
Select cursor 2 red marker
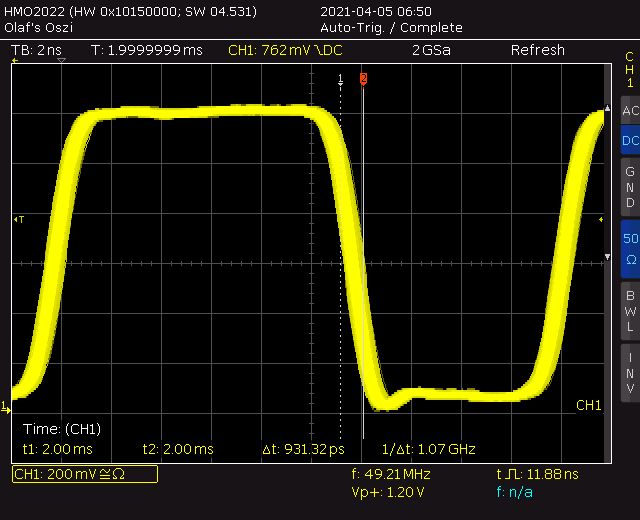(363, 78)
